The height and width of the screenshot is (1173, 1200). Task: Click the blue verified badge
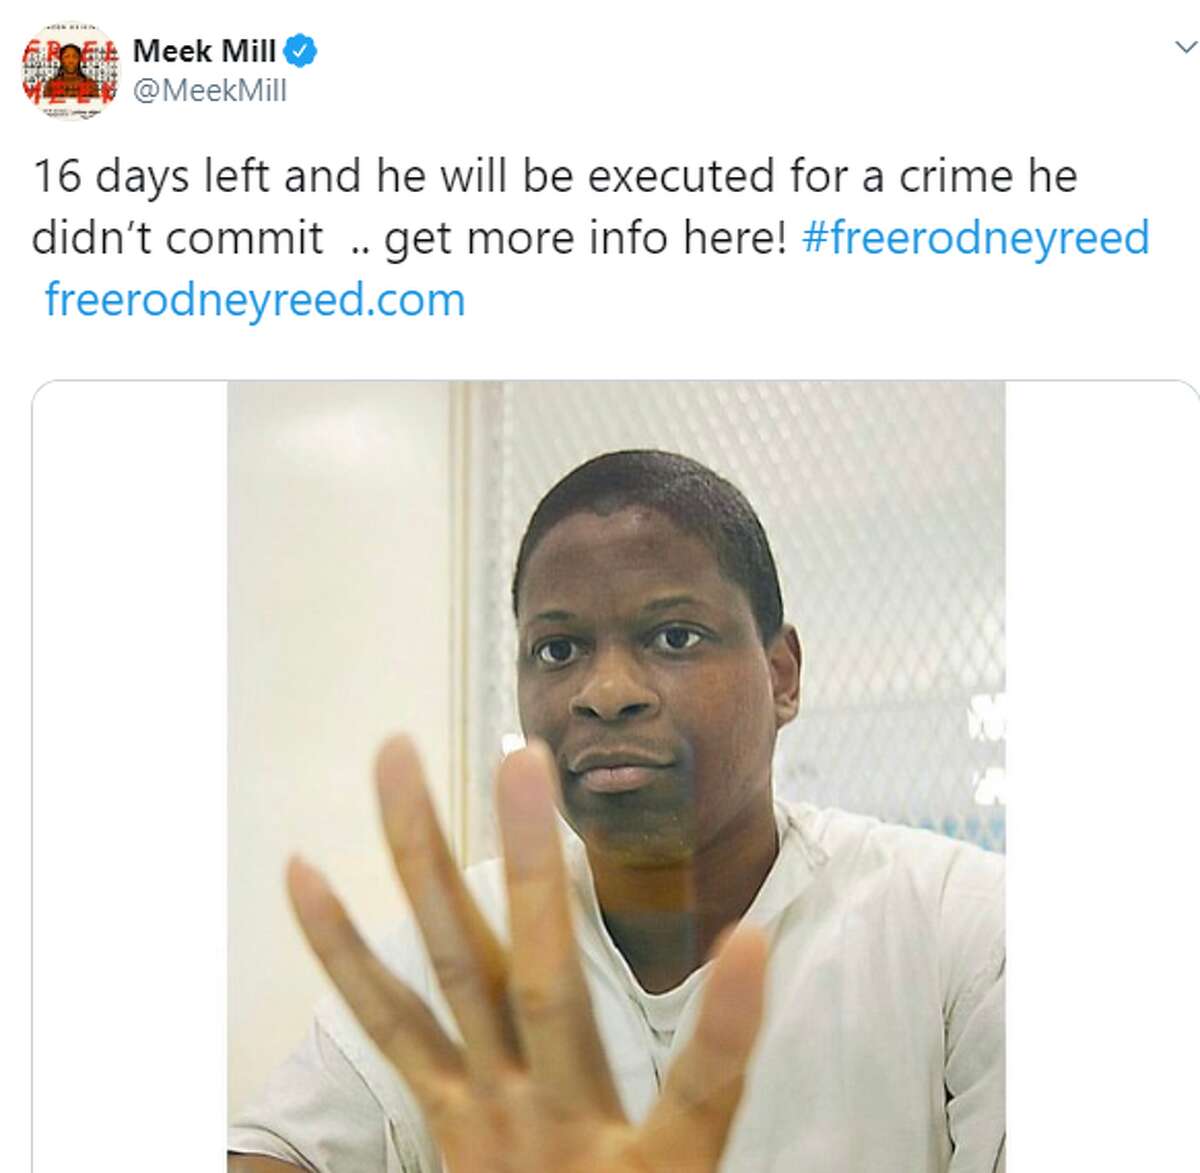point(301,50)
